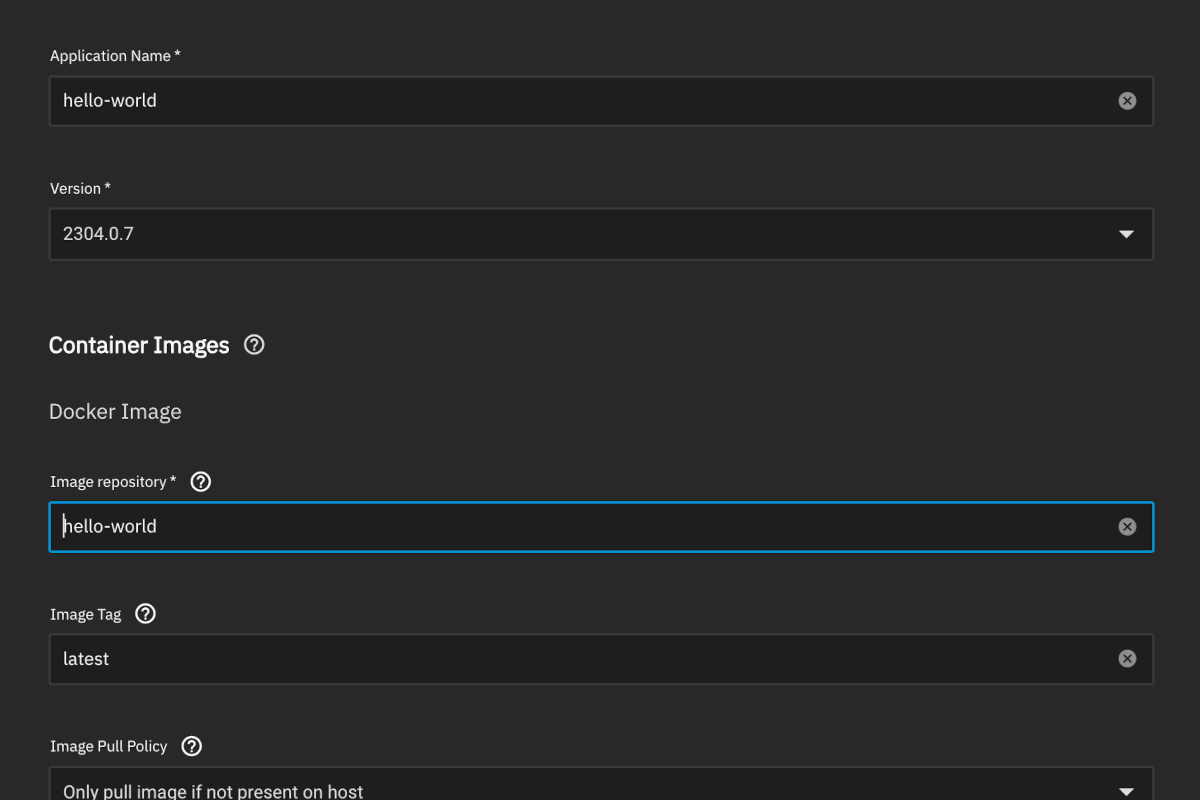Clear the Image repository field with the X icon
The width and height of the screenshot is (1200, 800).
click(x=1127, y=527)
